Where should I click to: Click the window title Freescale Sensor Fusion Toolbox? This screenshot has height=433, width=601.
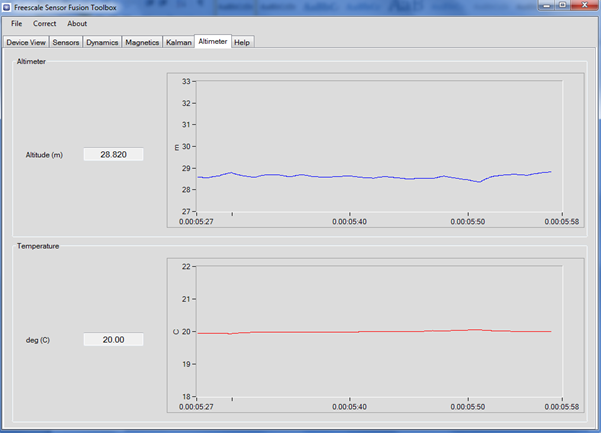(65, 7)
